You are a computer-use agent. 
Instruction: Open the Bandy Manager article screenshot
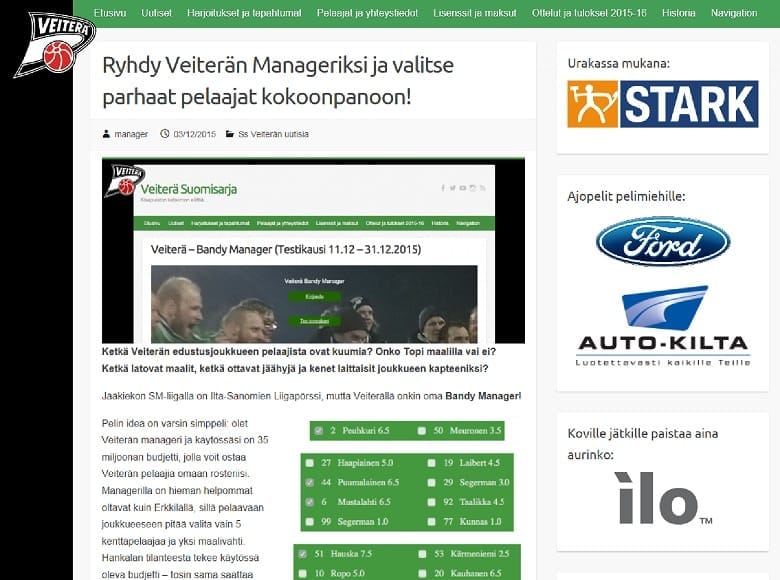(x=313, y=250)
